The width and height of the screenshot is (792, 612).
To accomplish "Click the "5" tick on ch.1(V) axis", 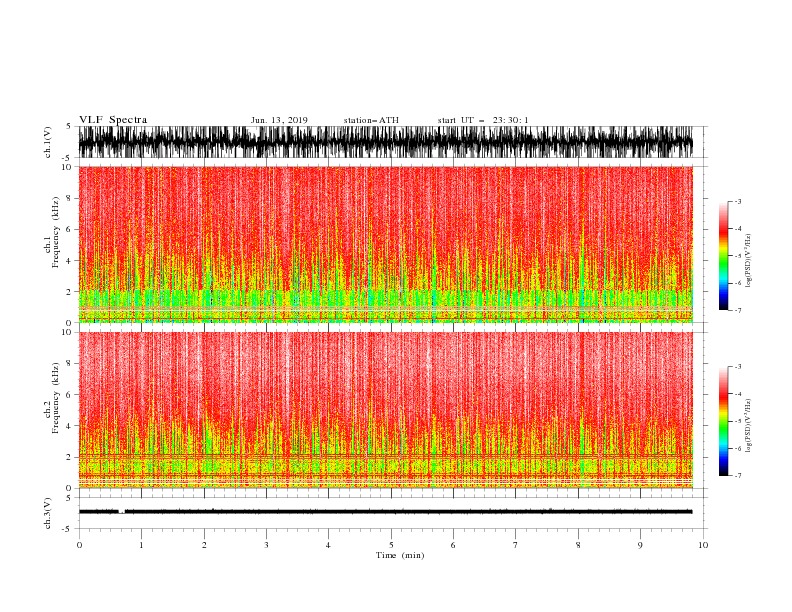I will click(x=69, y=126).
